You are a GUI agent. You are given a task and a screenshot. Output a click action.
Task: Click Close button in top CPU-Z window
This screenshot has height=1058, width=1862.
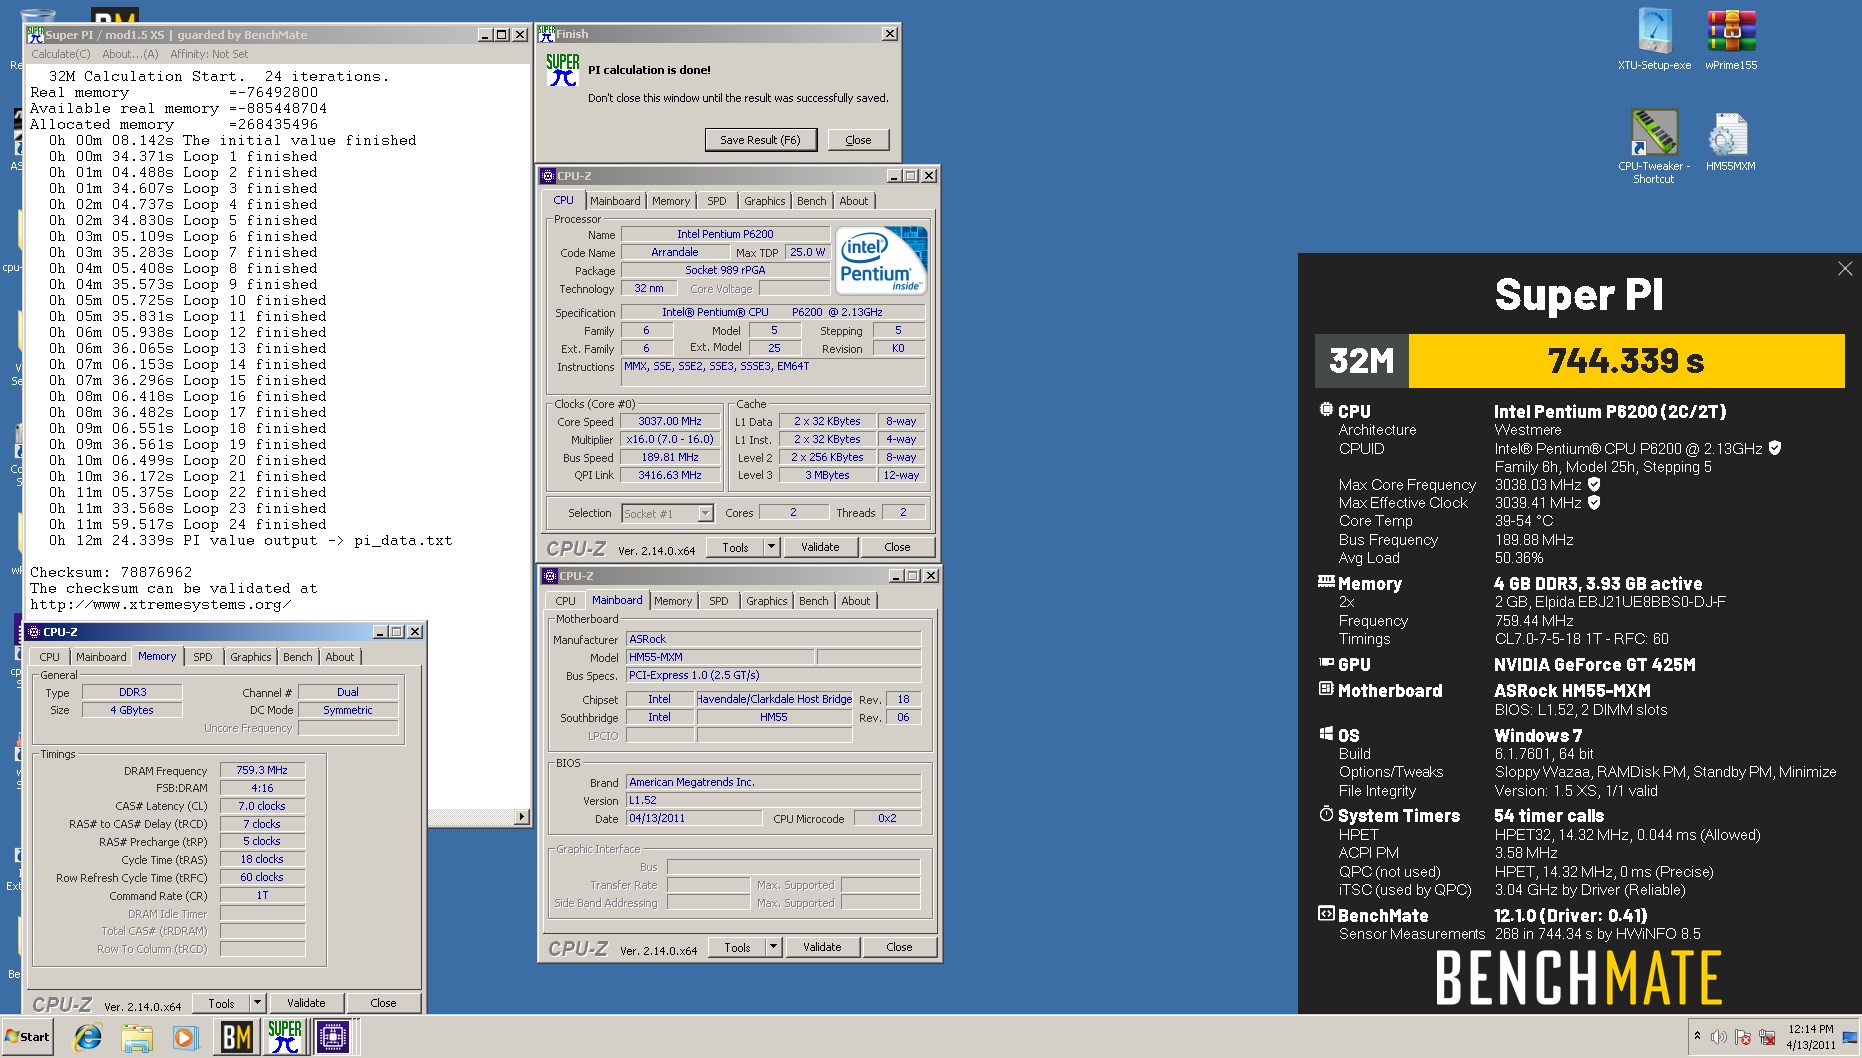click(897, 547)
